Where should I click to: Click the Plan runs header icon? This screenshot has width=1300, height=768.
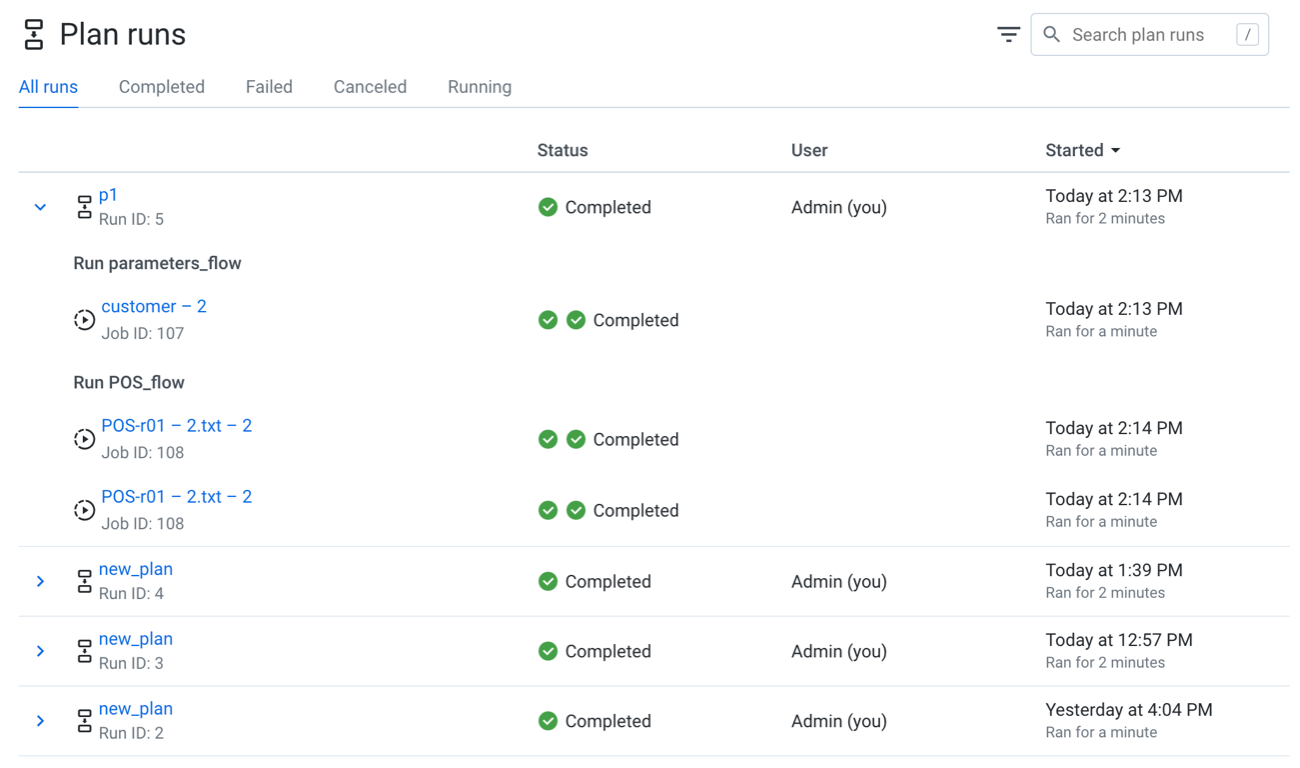click(34, 35)
